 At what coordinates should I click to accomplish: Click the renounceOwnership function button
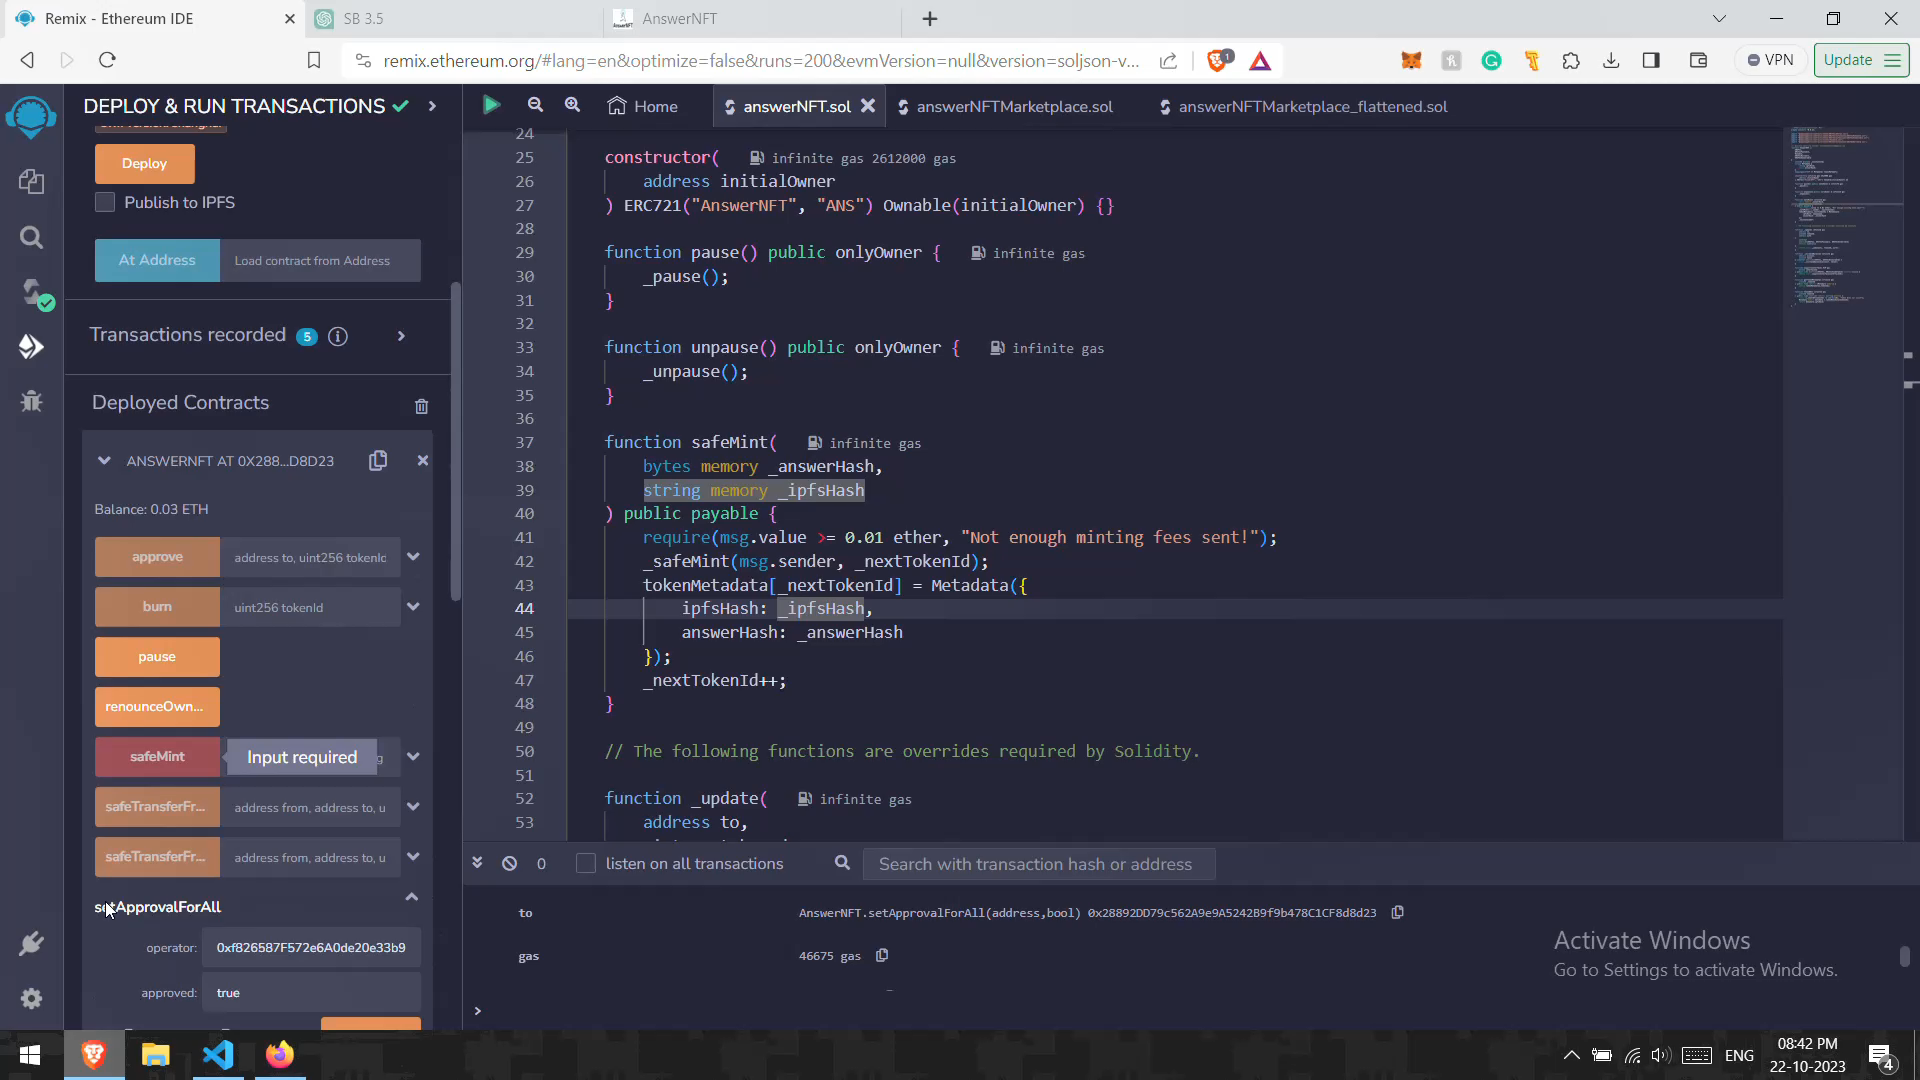click(x=157, y=707)
